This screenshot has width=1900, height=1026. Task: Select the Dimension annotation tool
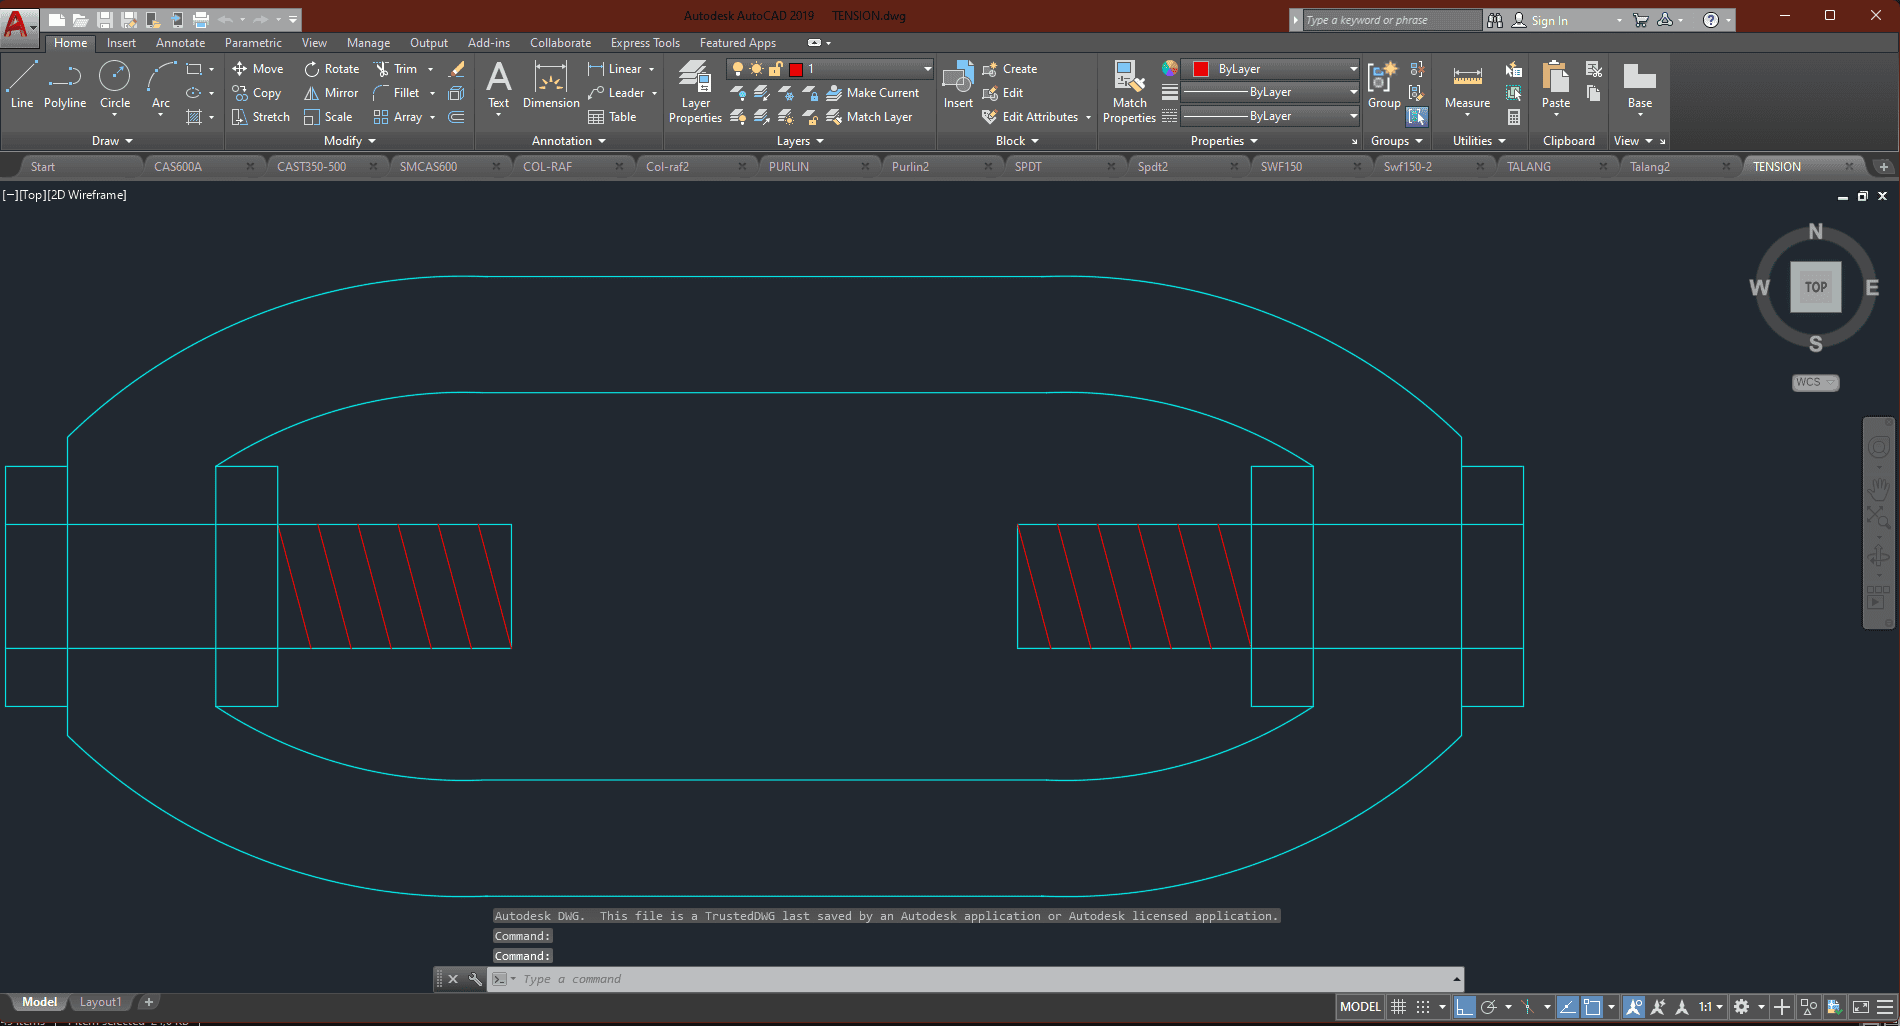(x=550, y=85)
